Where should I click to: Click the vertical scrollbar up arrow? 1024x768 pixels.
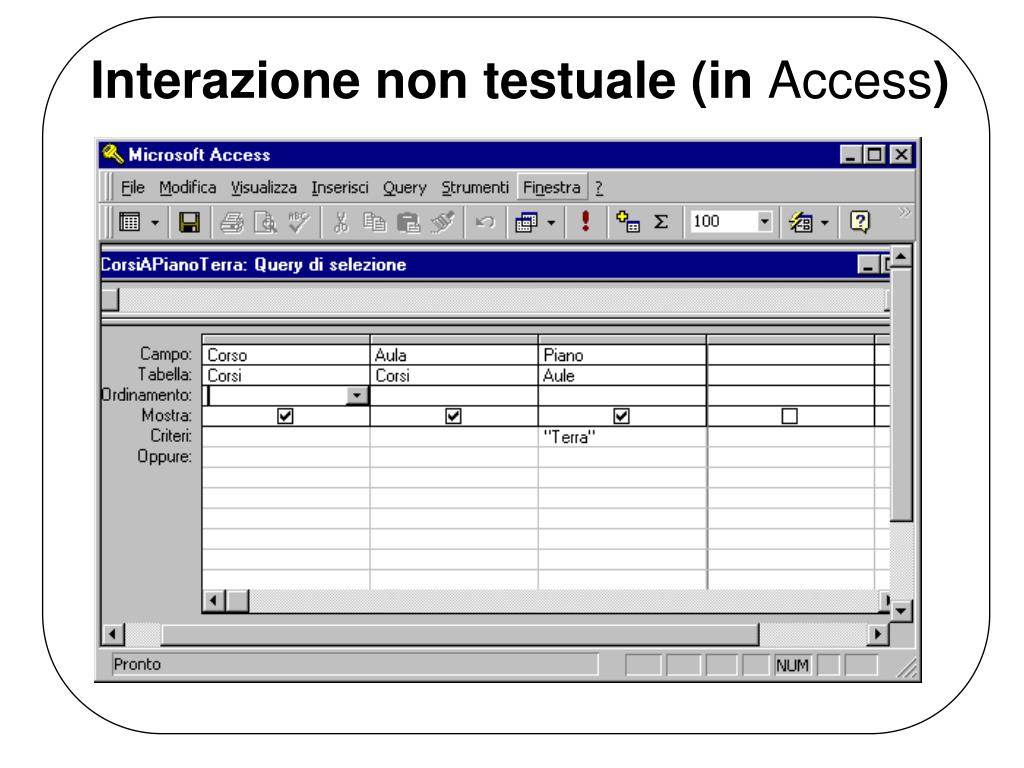901,257
